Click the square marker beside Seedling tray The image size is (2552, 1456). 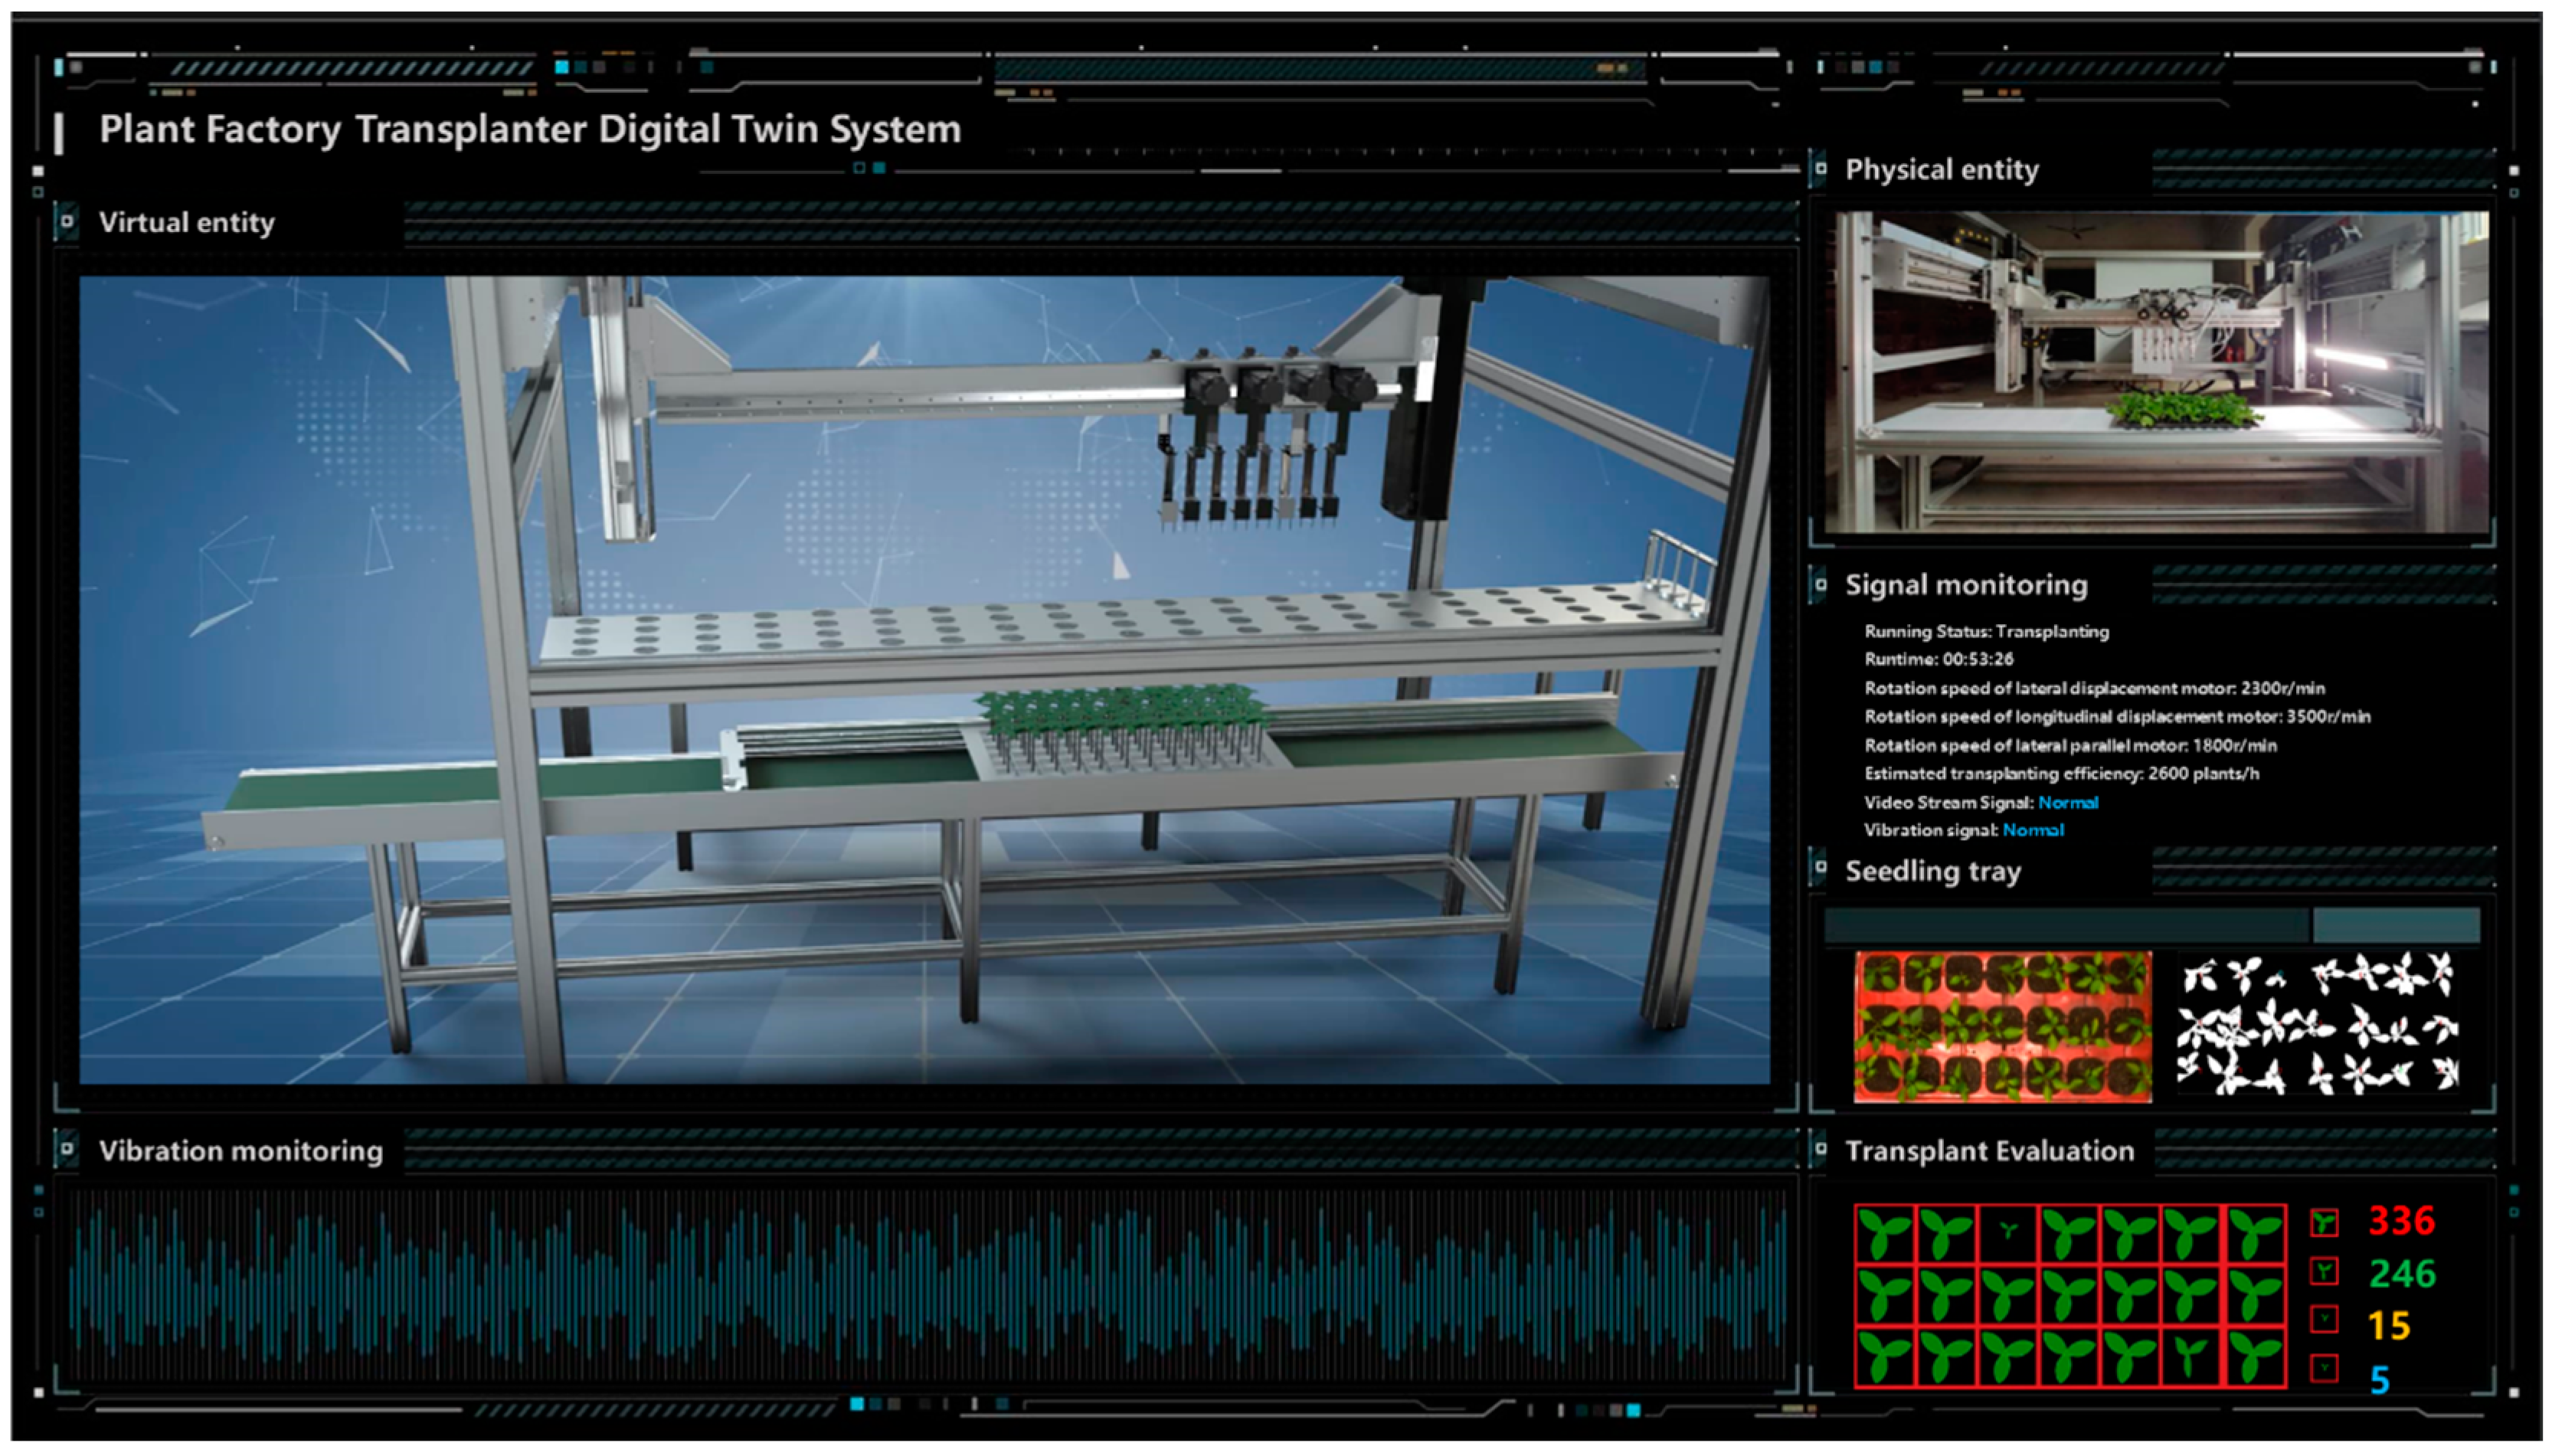coord(1820,867)
